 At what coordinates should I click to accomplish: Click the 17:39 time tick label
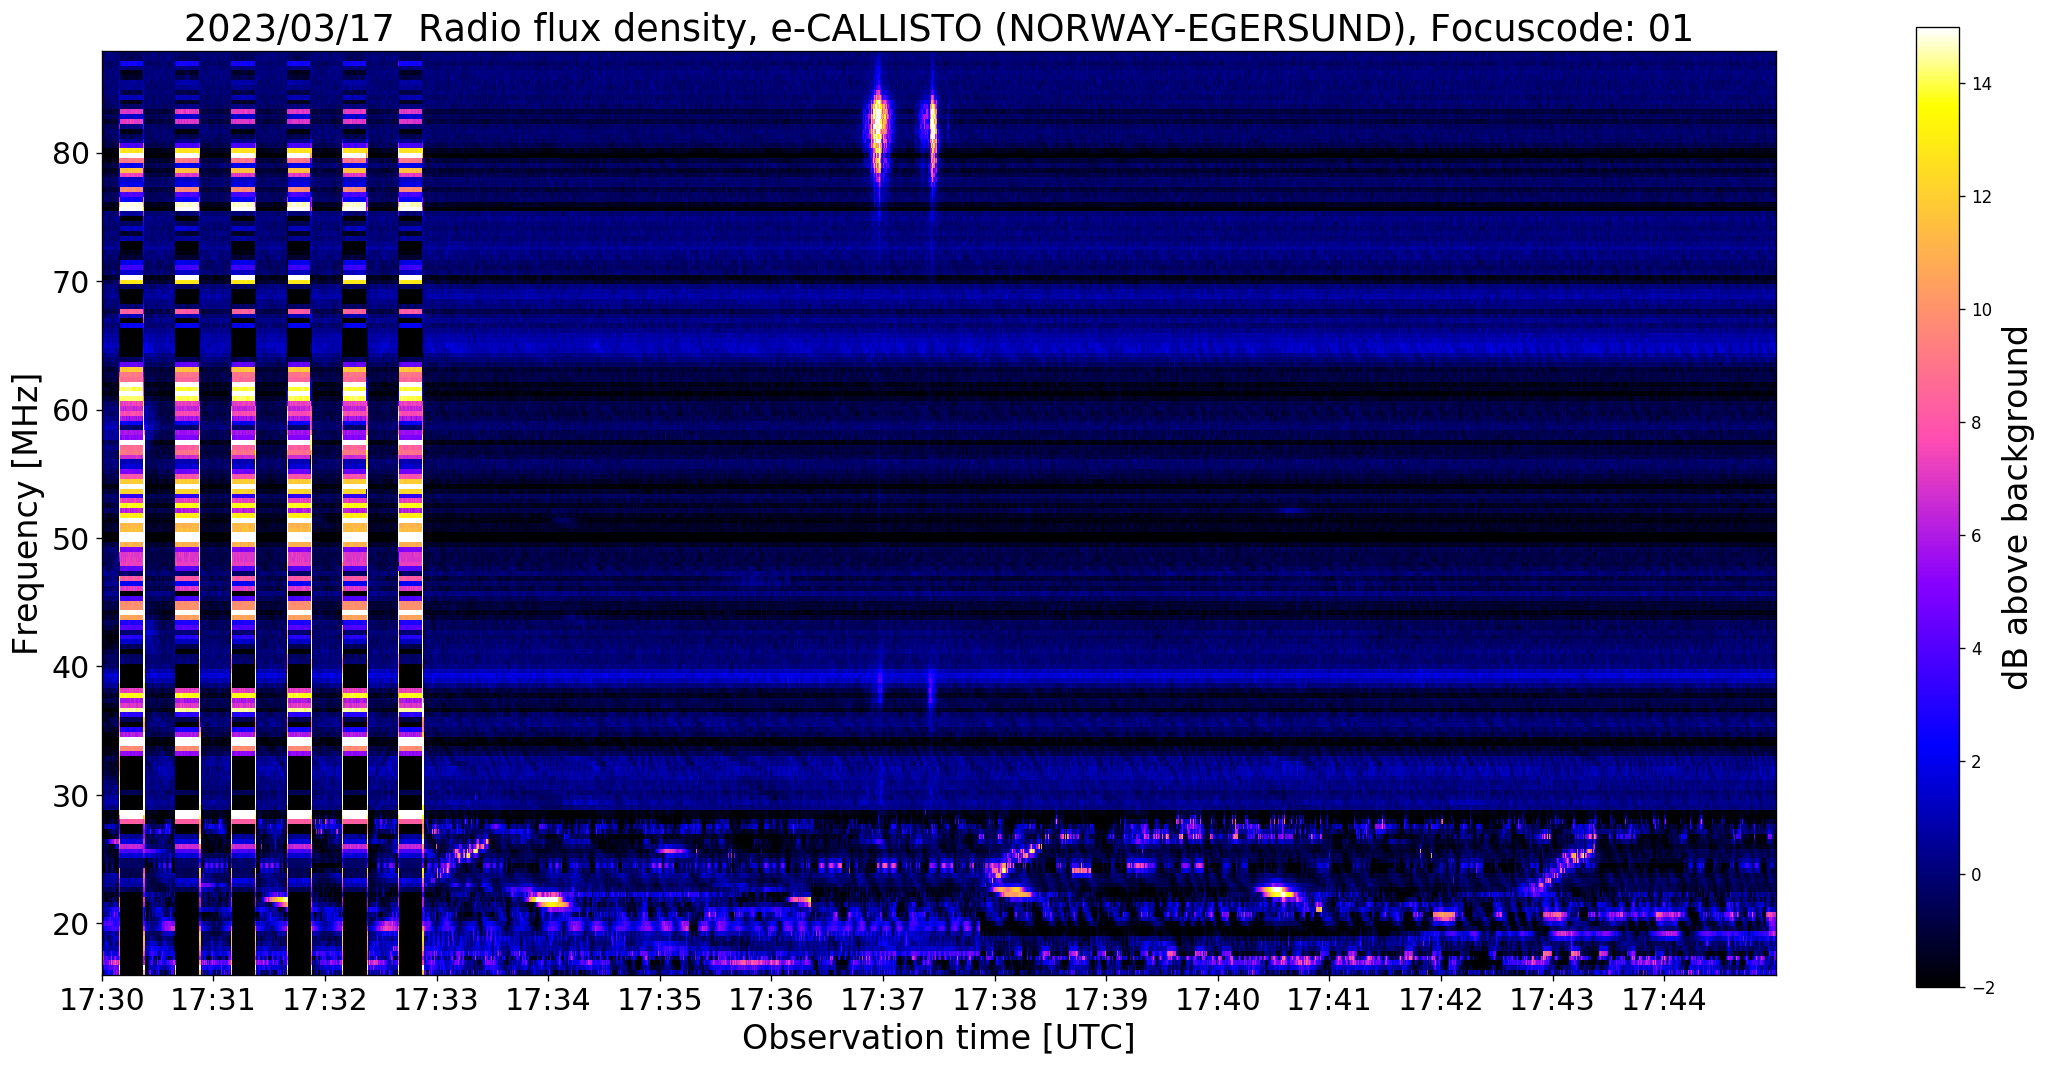pyautogui.click(x=1106, y=999)
